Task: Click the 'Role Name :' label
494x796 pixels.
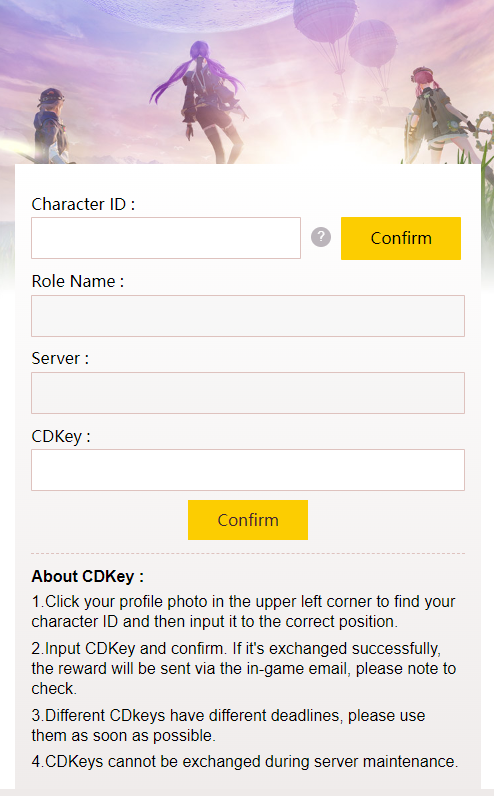Action: [x=78, y=281]
